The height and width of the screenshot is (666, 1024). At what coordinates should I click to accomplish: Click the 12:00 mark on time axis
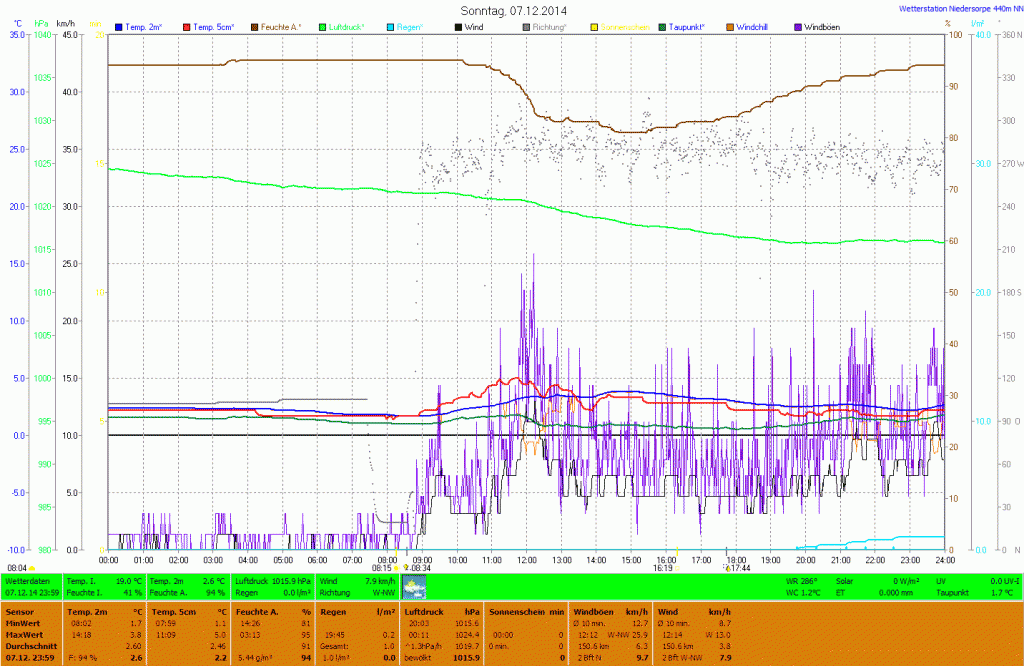tap(527, 559)
